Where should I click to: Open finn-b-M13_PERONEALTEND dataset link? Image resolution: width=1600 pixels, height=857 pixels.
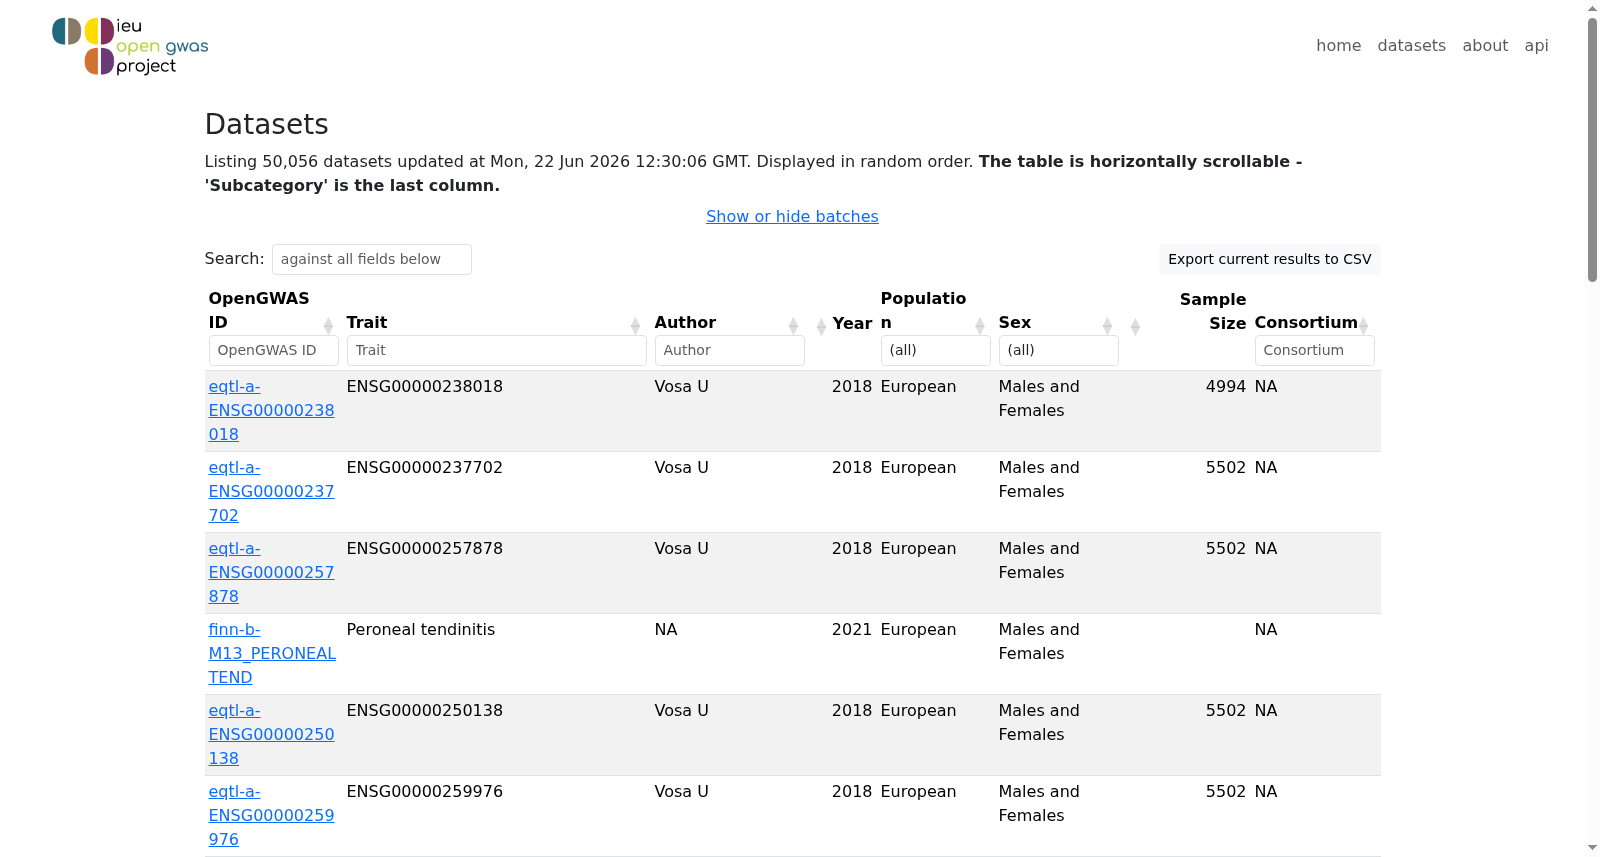tap(272, 653)
